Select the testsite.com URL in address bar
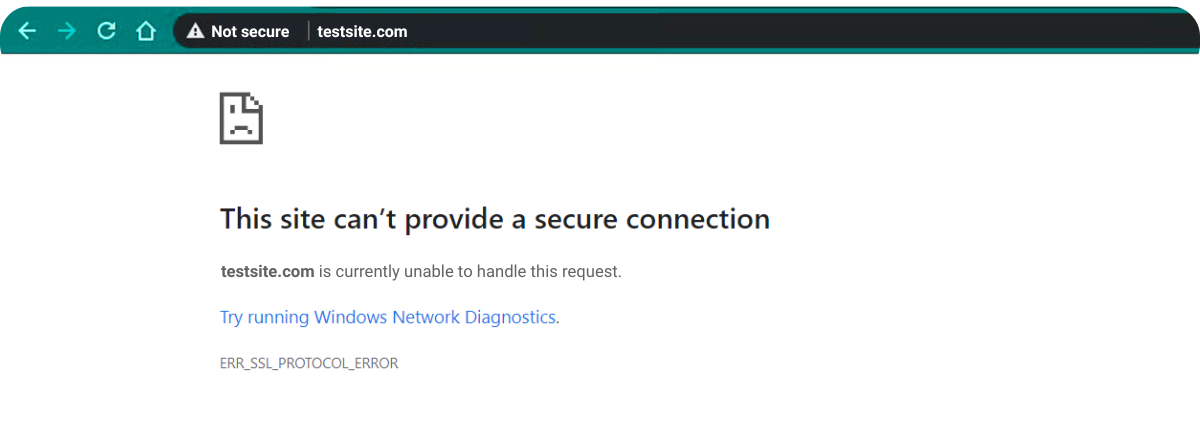This screenshot has width=1200, height=432. 362,31
